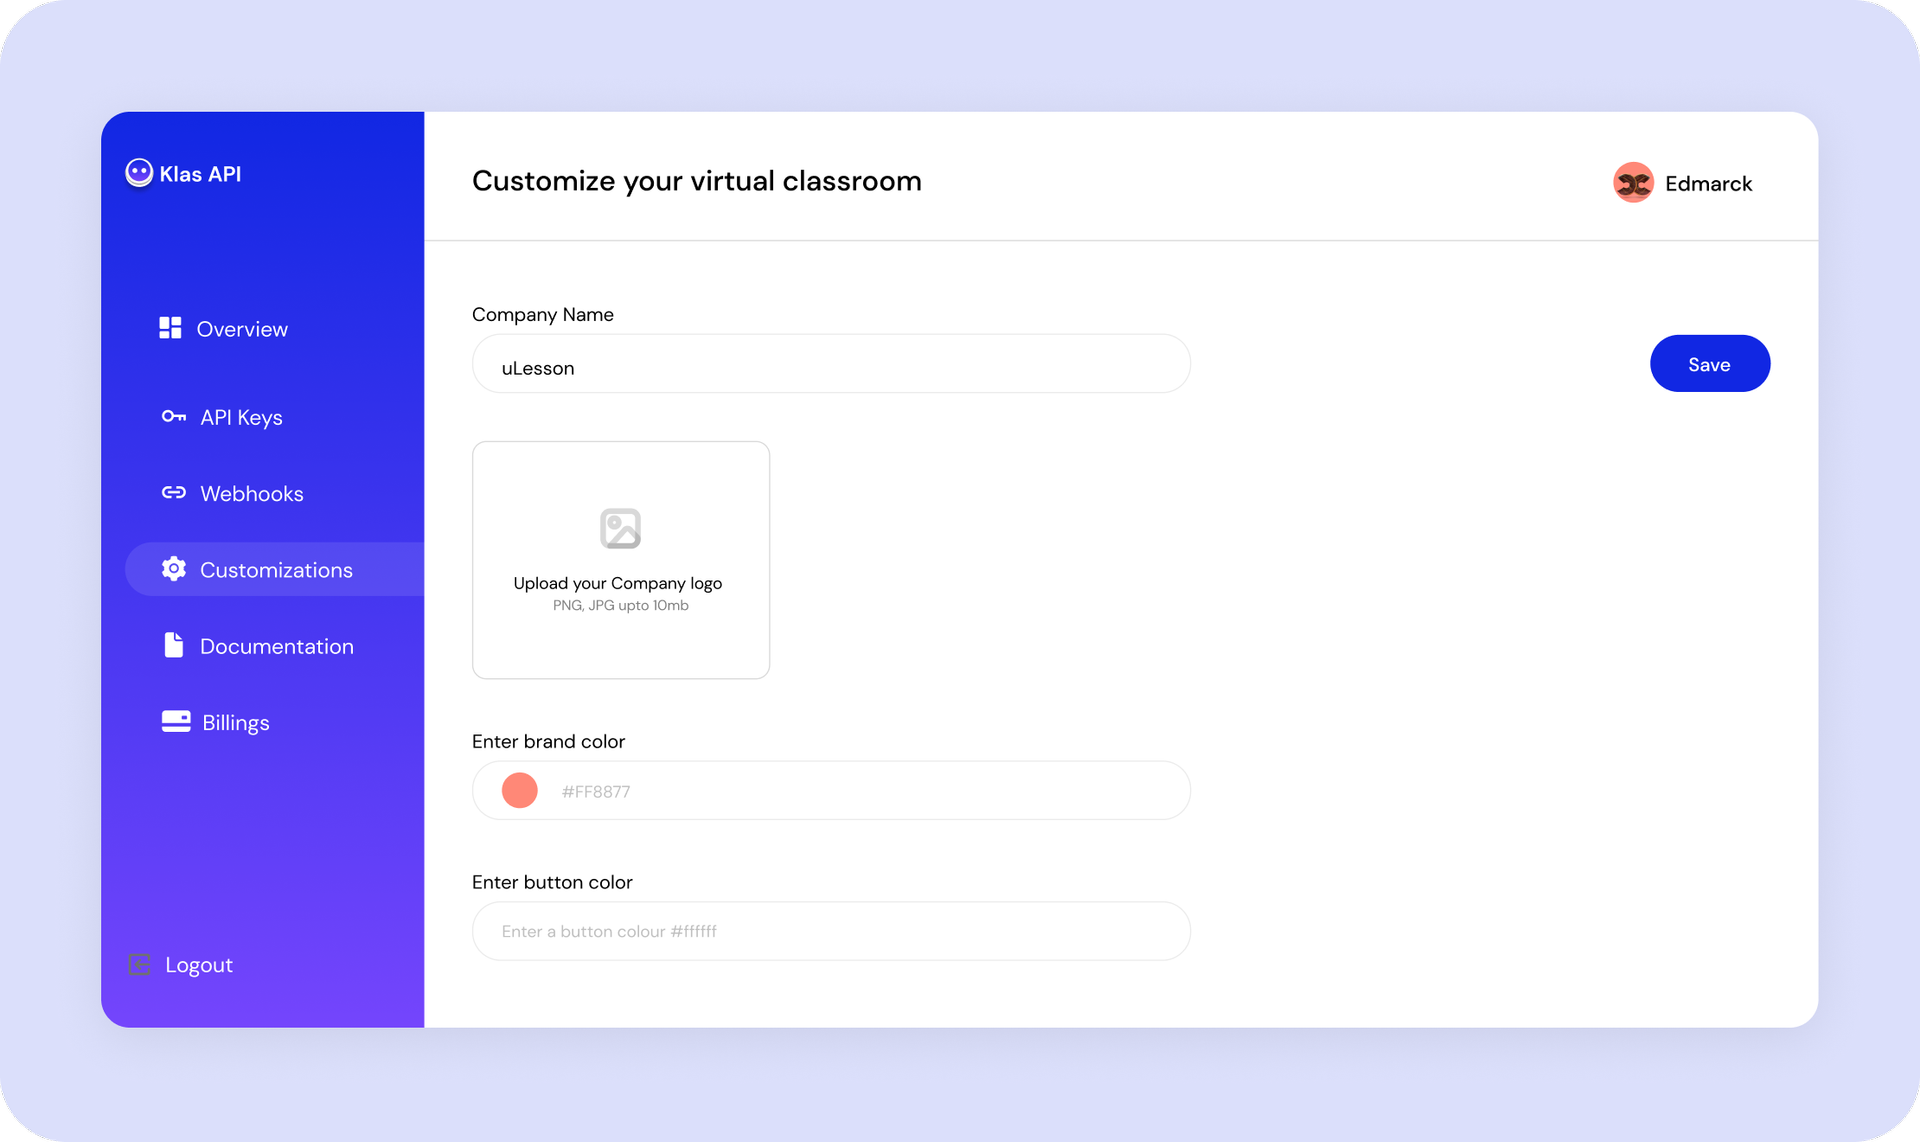Click the Billings navigation link
The image size is (1920, 1142).
(234, 722)
